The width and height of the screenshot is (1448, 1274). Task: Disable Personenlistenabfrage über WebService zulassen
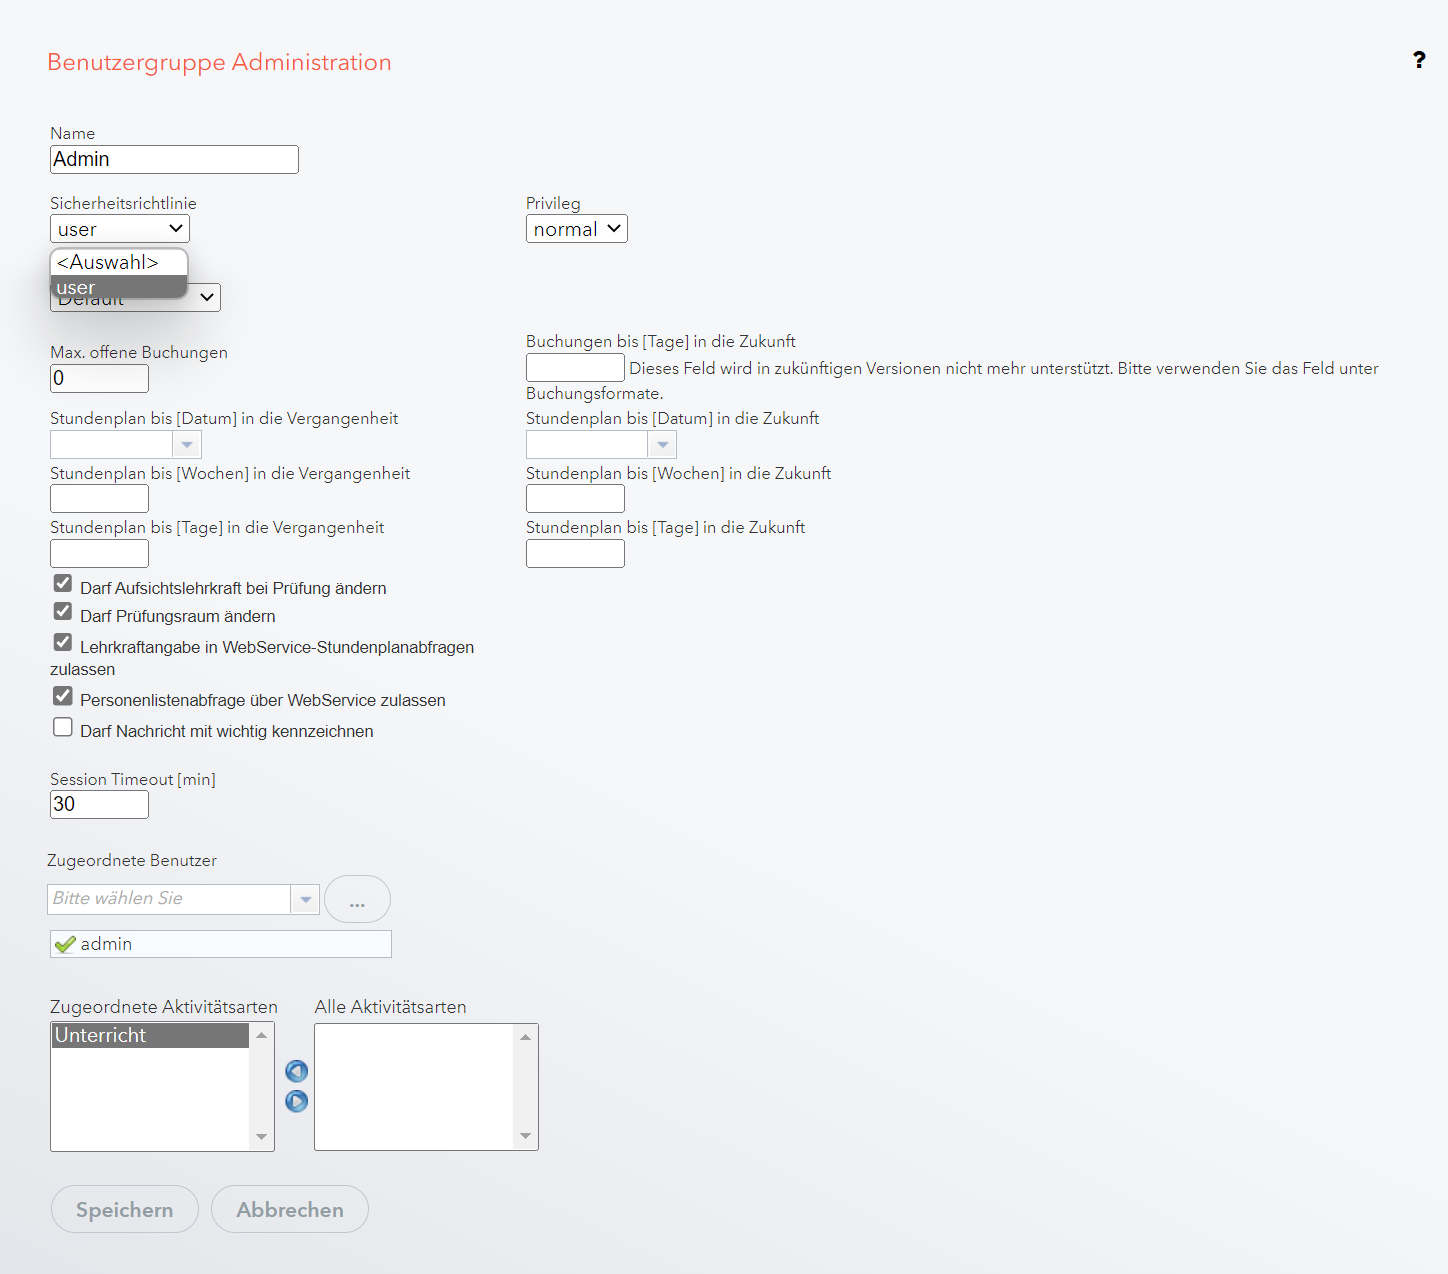63,697
